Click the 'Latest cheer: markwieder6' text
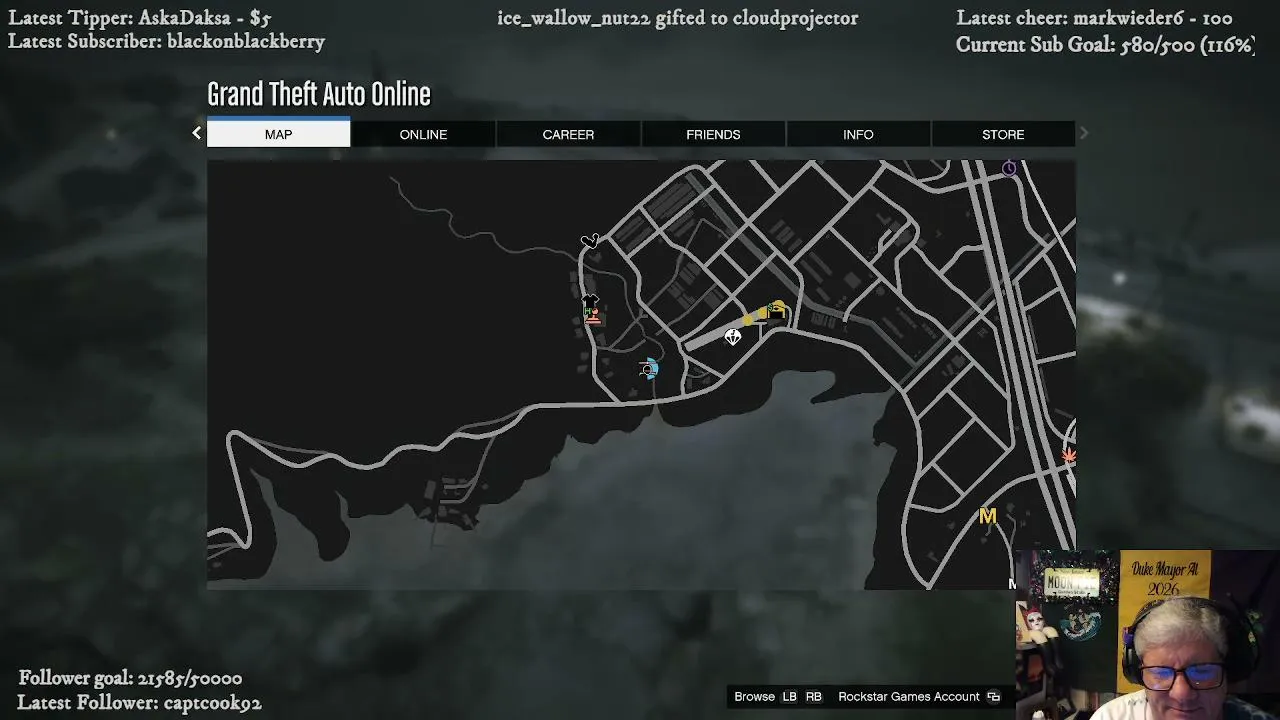The width and height of the screenshot is (1280, 720). coord(1094,18)
